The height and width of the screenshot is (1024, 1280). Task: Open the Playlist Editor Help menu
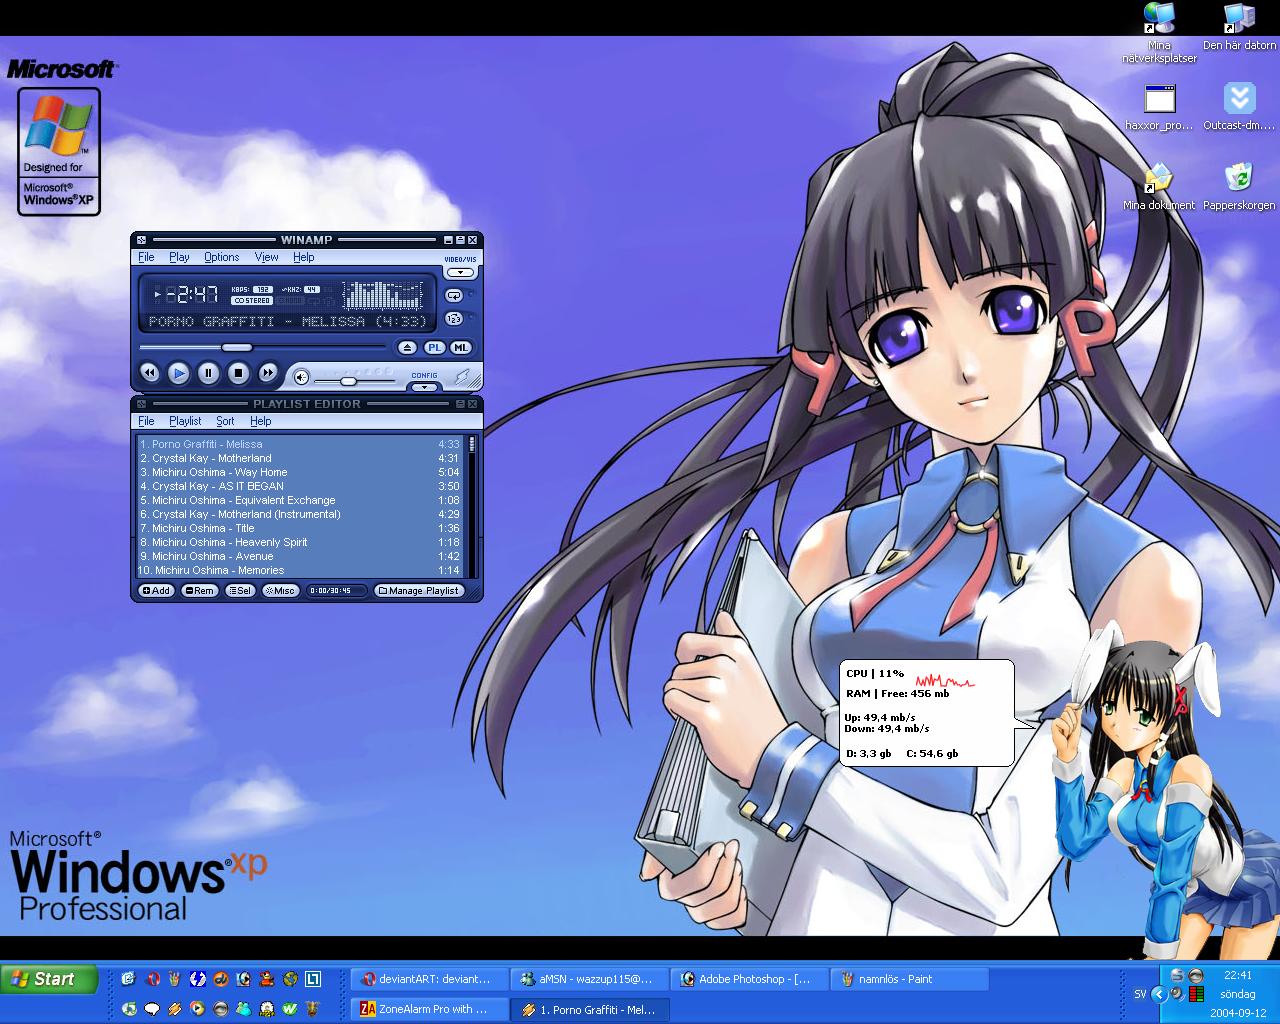tap(260, 421)
